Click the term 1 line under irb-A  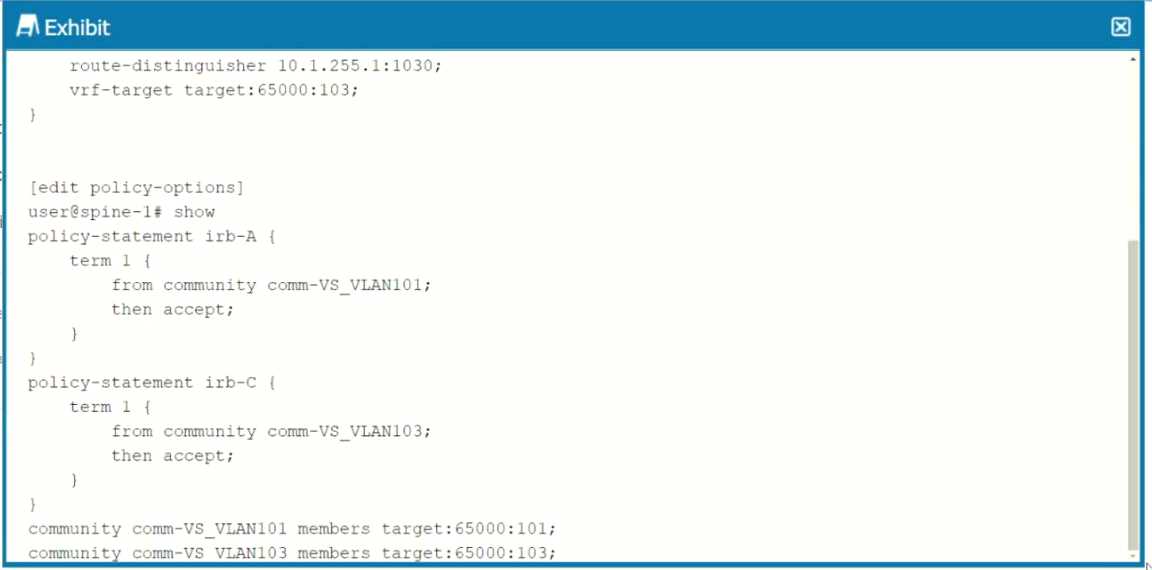click(x=110, y=261)
